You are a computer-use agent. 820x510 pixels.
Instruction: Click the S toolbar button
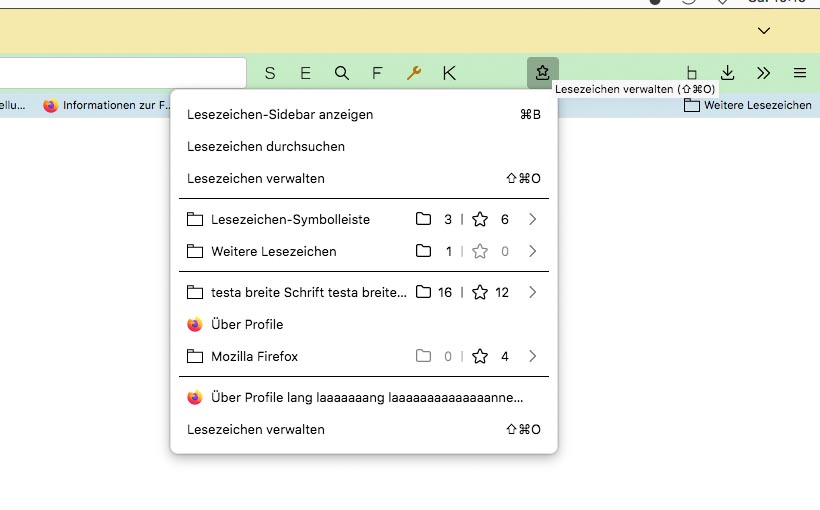[270, 72]
